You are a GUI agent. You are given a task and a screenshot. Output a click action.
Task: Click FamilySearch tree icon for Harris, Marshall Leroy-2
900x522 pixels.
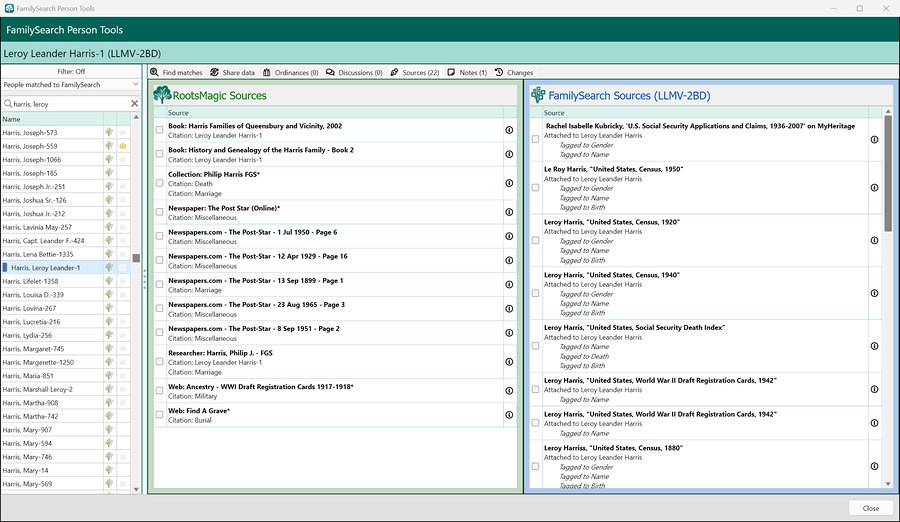109,389
